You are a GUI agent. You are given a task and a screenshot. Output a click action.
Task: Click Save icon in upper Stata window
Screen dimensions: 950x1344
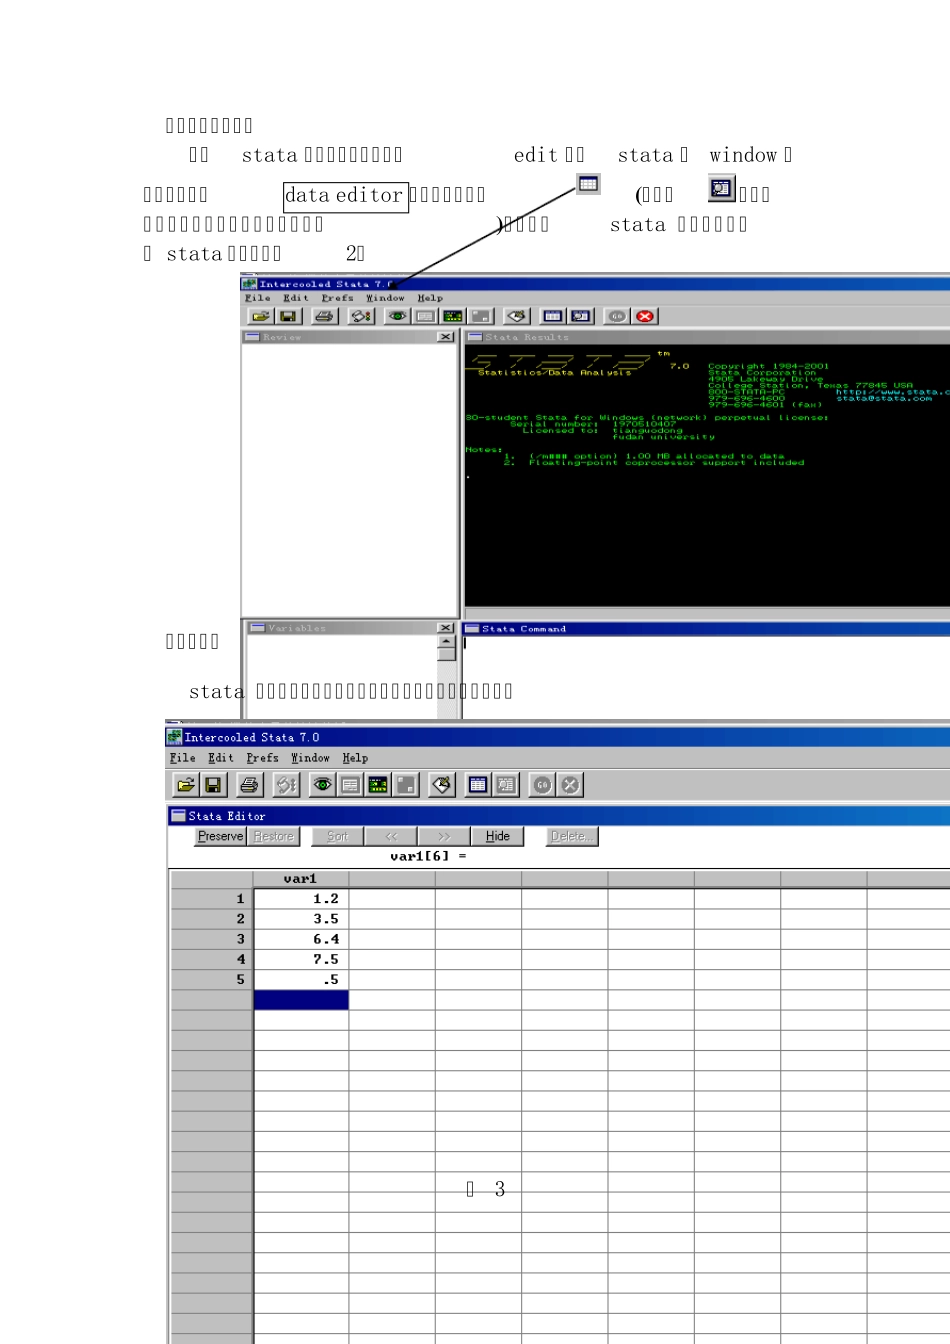[x=288, y=316]
